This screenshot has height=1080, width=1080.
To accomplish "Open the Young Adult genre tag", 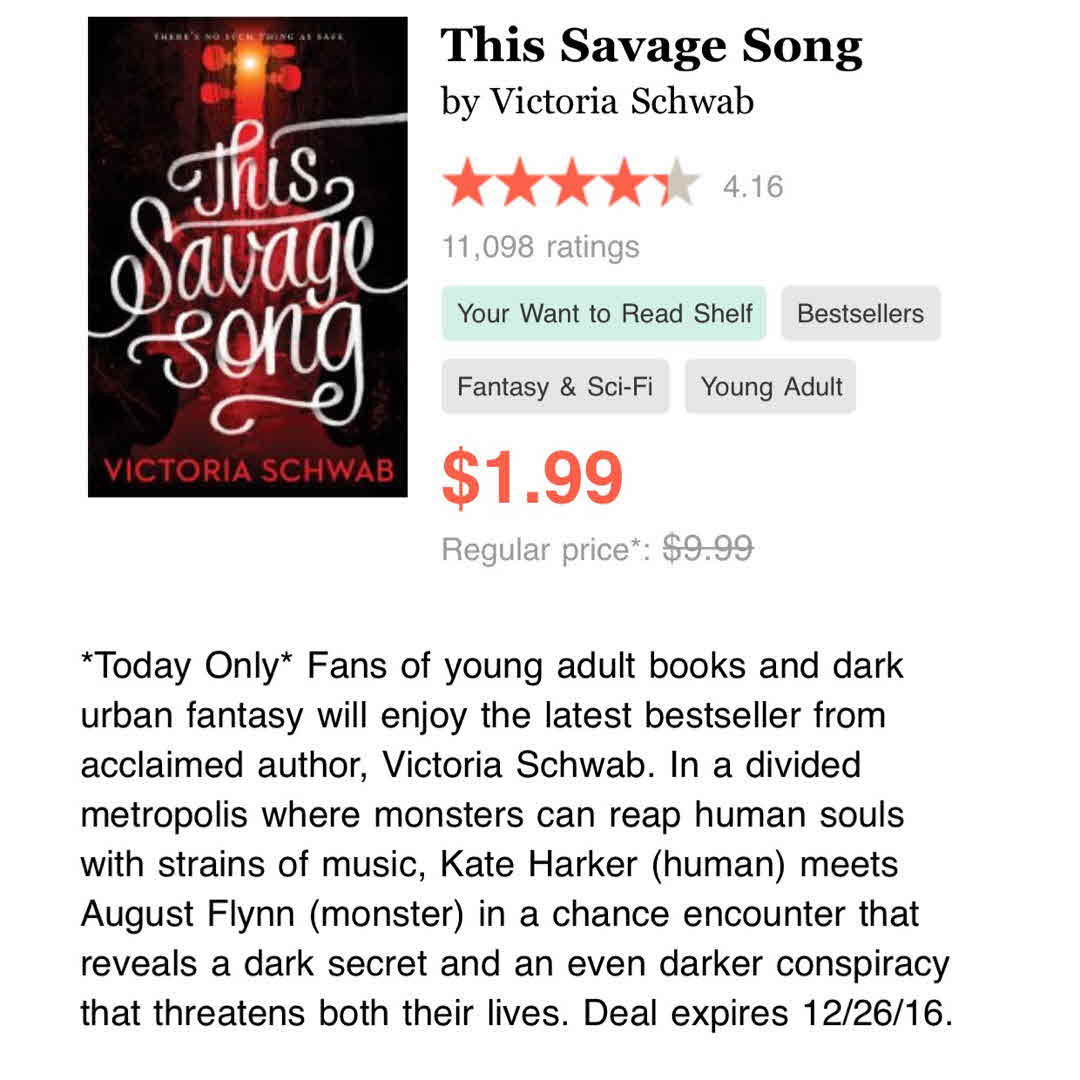I will coord(771,387).
